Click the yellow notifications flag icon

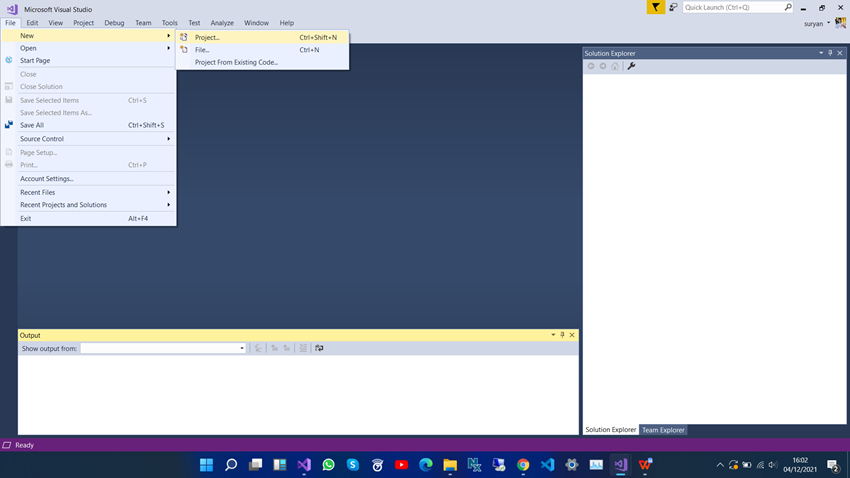(x=655, y=7)
